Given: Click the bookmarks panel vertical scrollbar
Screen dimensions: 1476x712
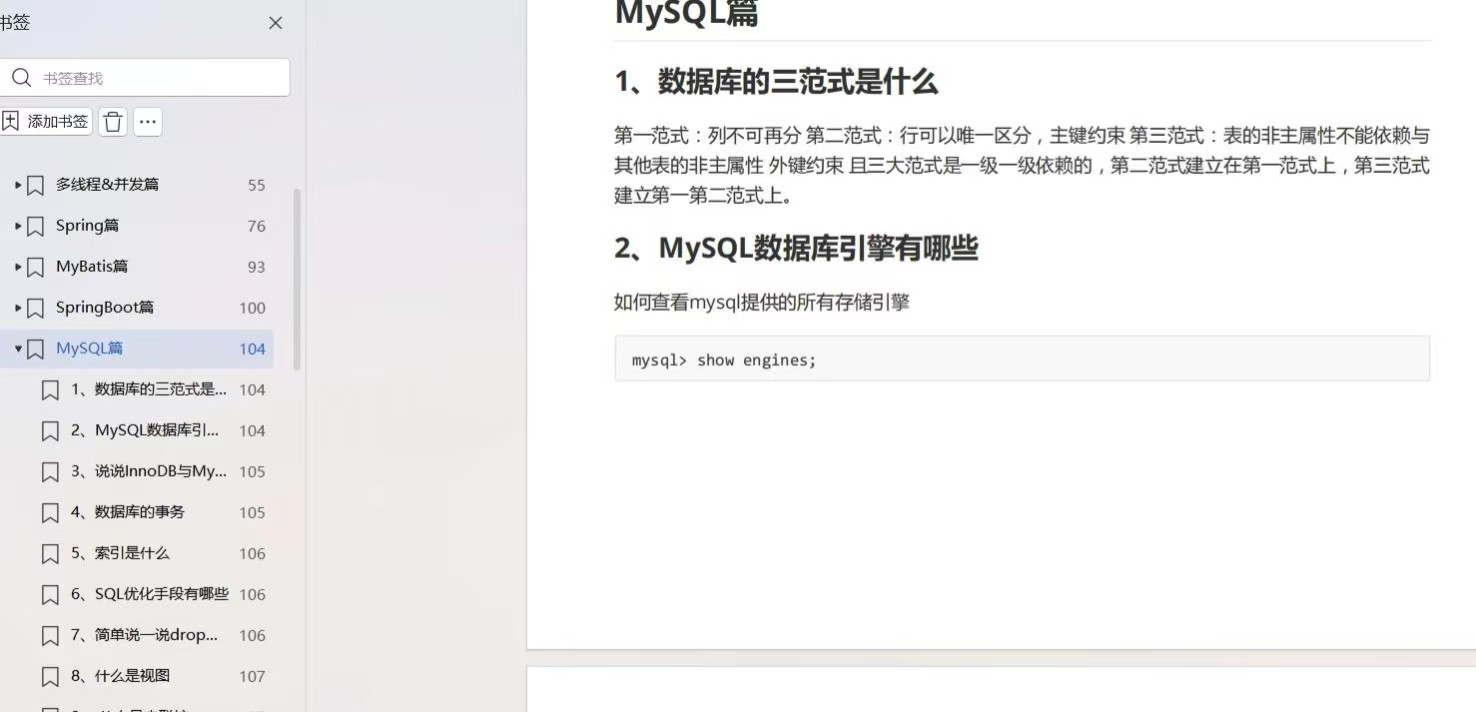Looking at the screenshot, I should tap(296, 278).
